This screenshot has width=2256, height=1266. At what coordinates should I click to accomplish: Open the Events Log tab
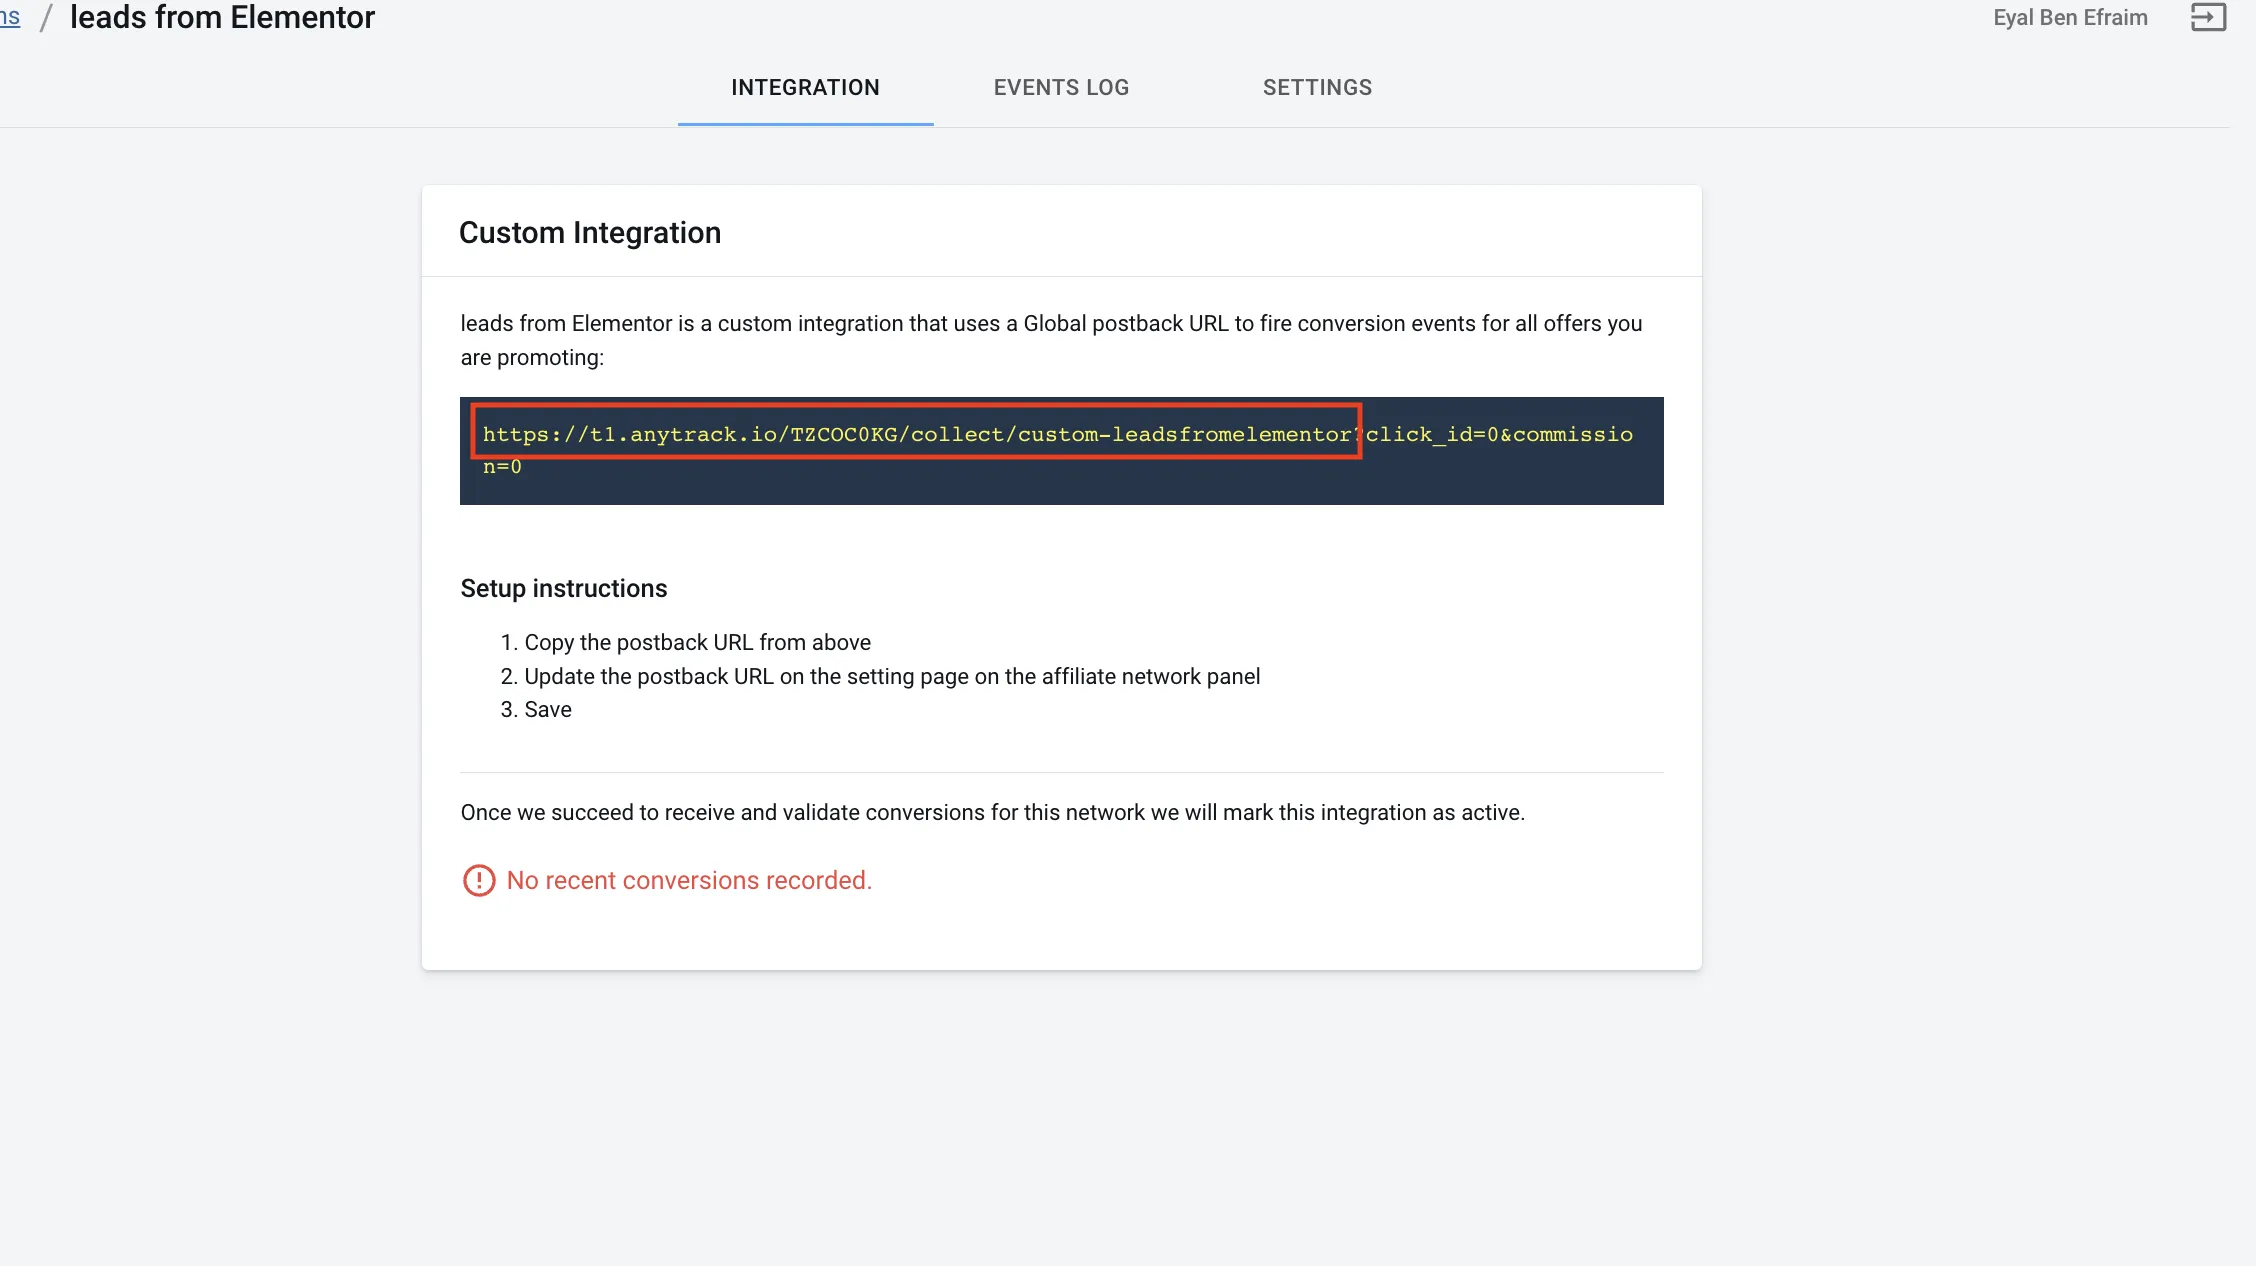coord(1061,87)
